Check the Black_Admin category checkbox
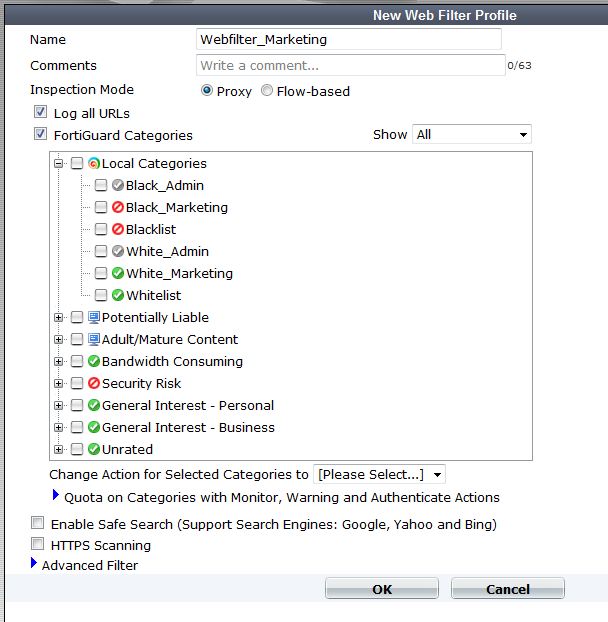 [x=101, y=185]
